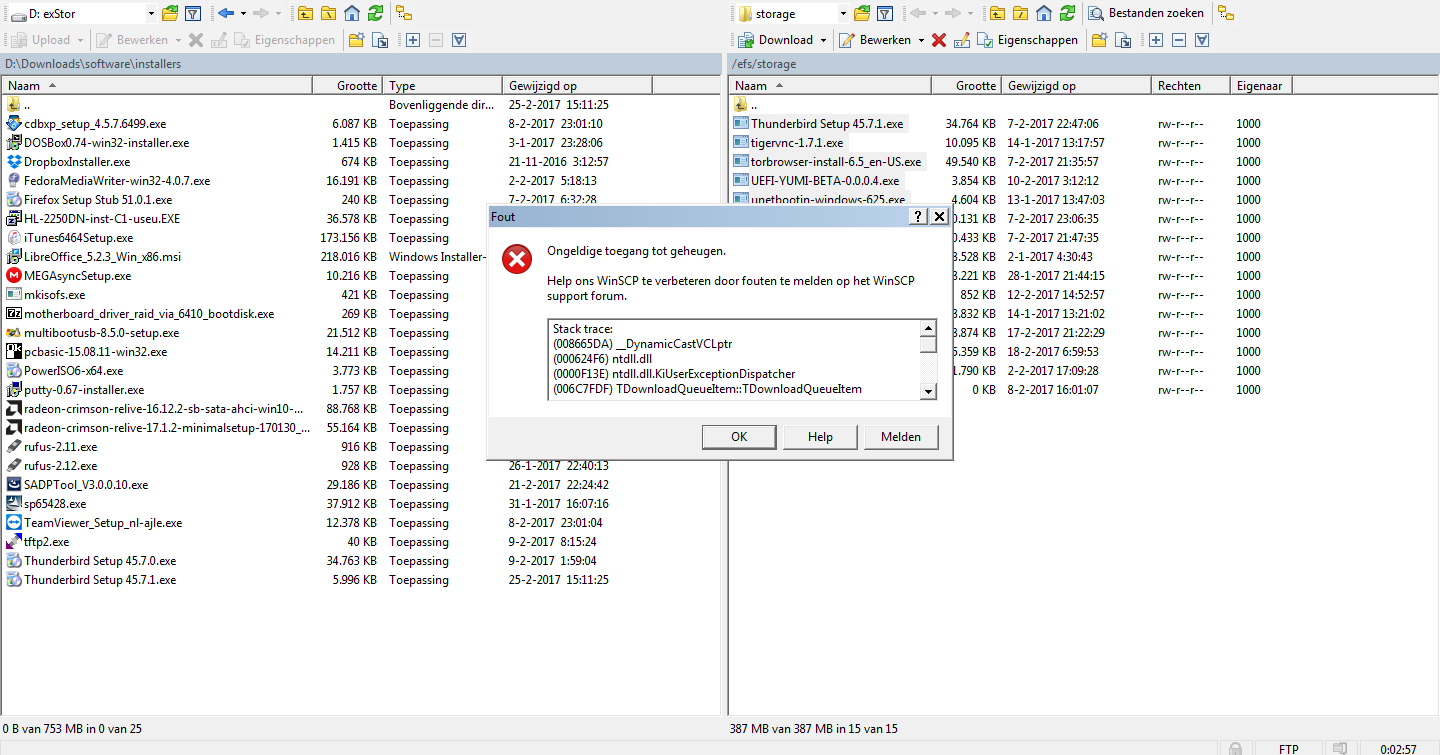This screenshot has width=1440, height=755.
Task: Delete remote file with the red X icon
Action: coord(938,40)
